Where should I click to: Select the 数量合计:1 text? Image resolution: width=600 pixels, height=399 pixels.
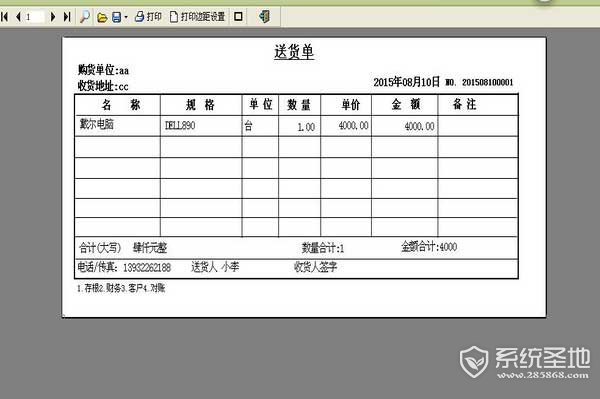click(x=323, y=248)
